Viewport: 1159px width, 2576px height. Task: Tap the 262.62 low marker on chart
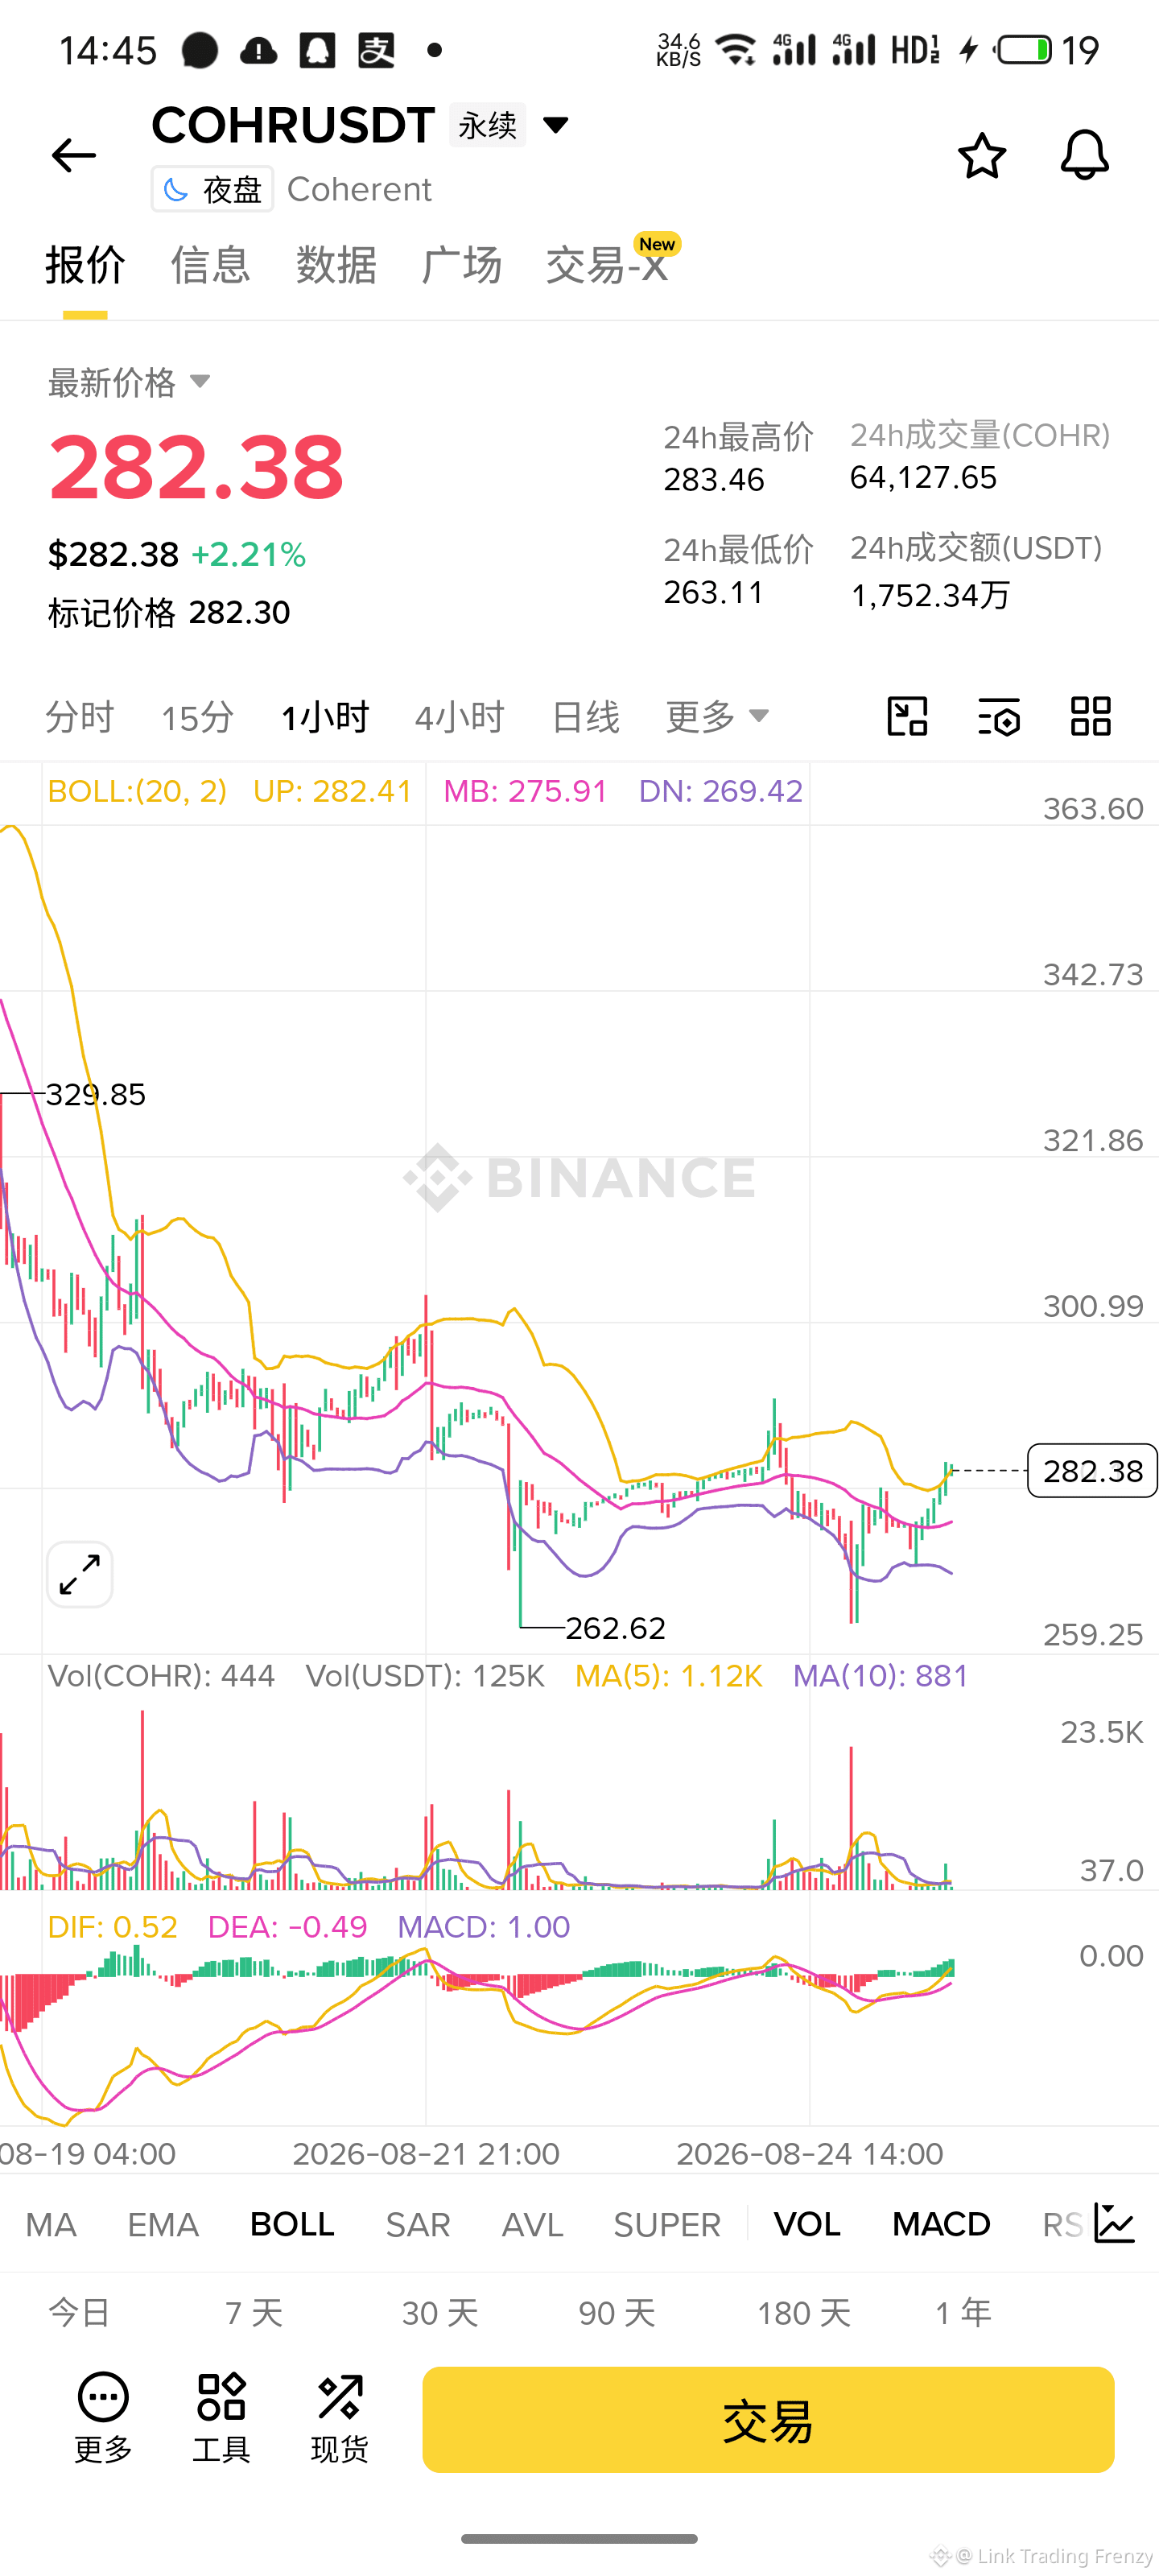[x=615, y=1628]
